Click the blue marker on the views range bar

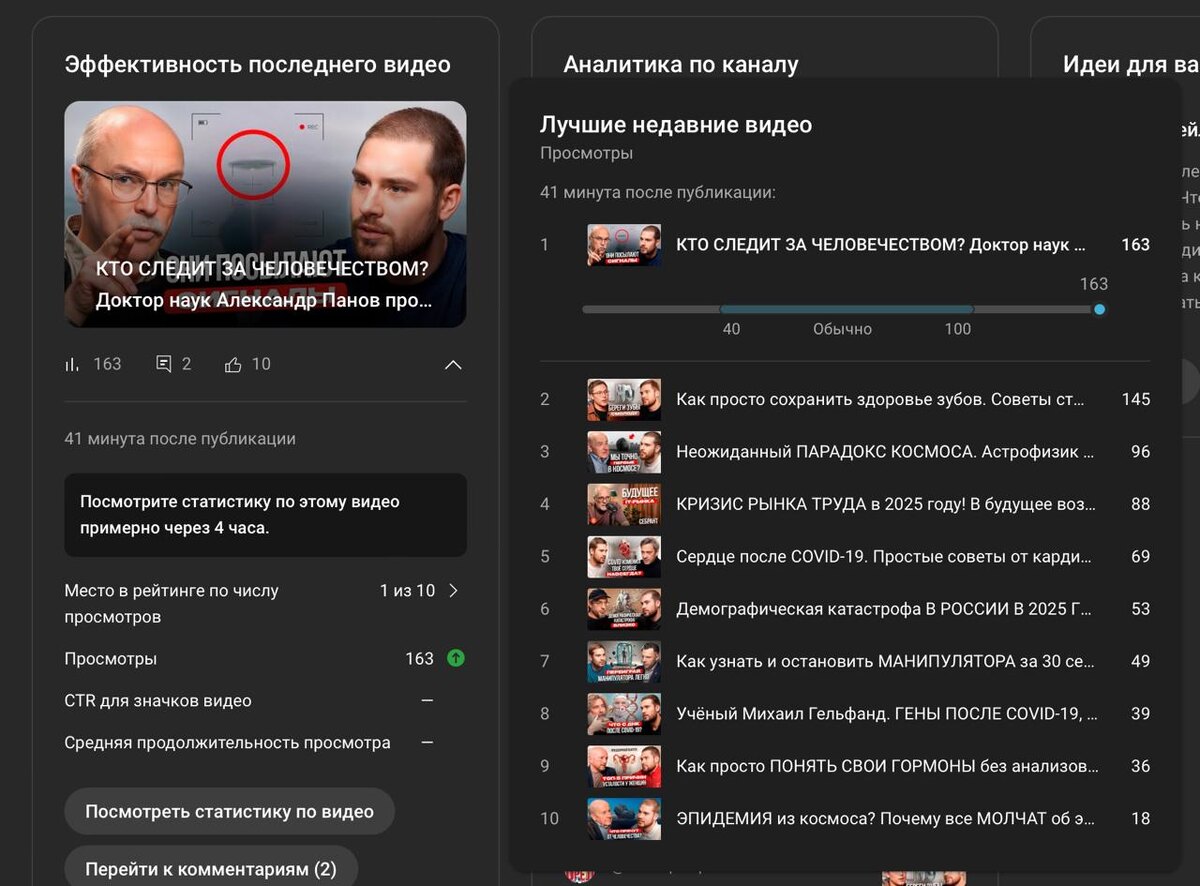1100,310
